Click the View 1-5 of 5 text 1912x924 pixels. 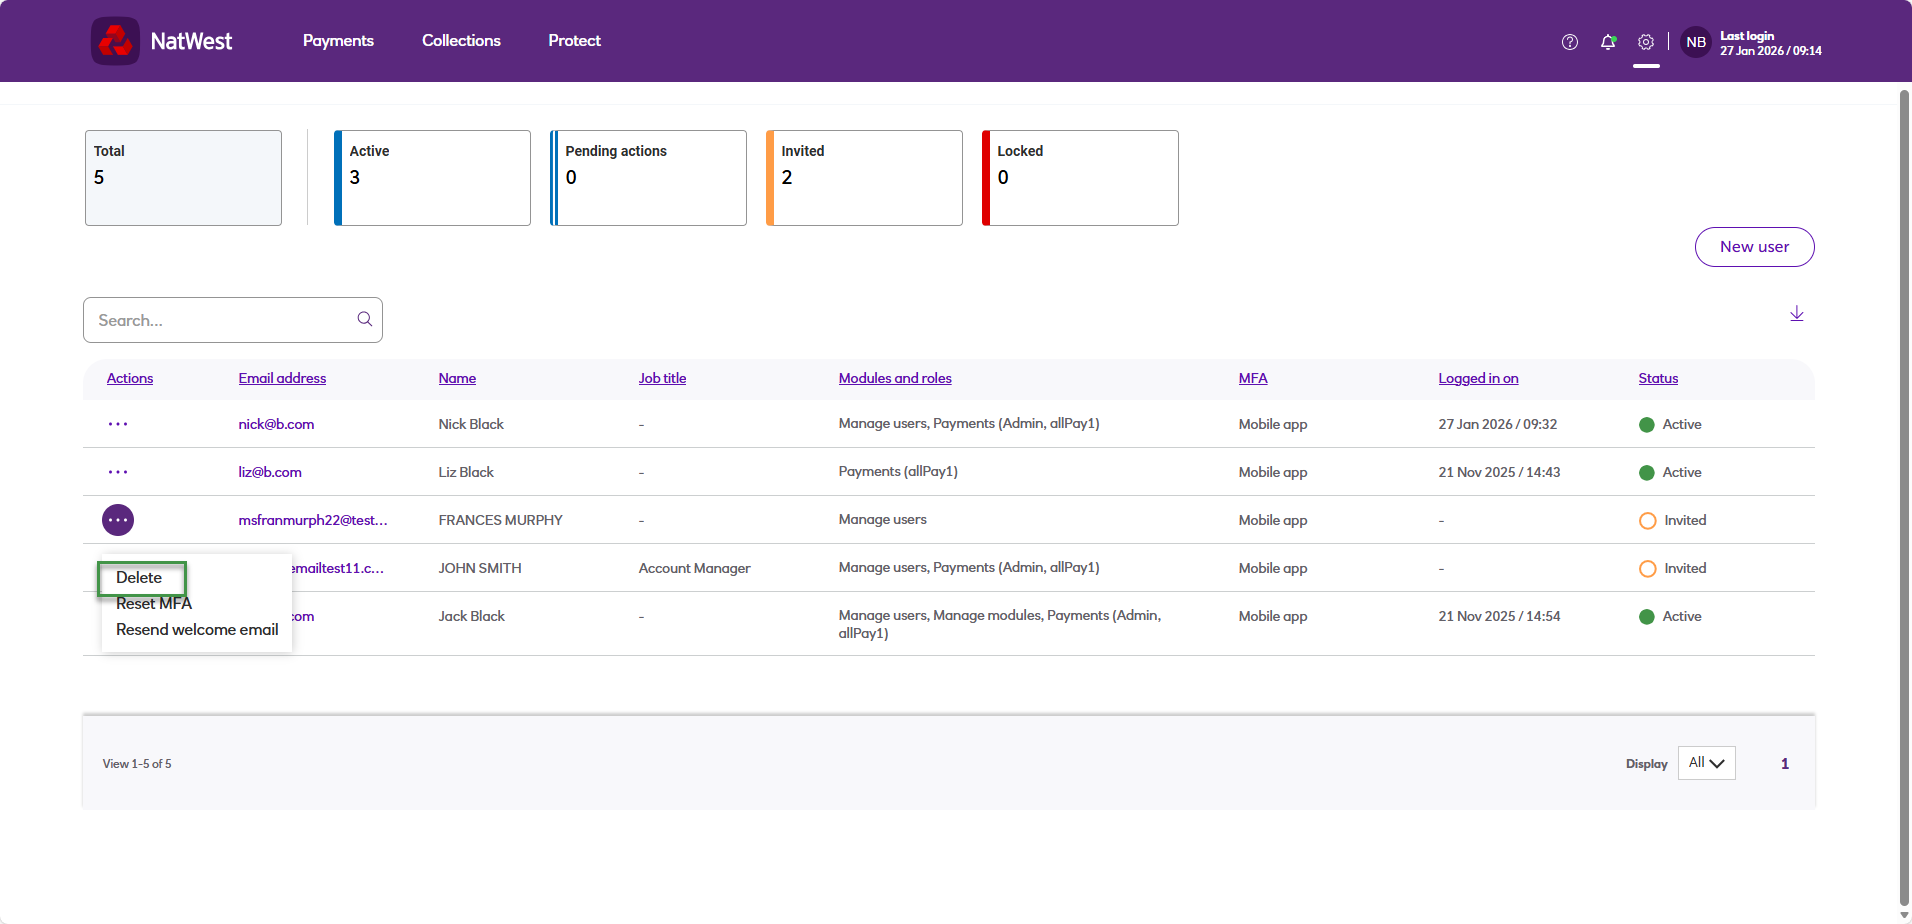137,764
